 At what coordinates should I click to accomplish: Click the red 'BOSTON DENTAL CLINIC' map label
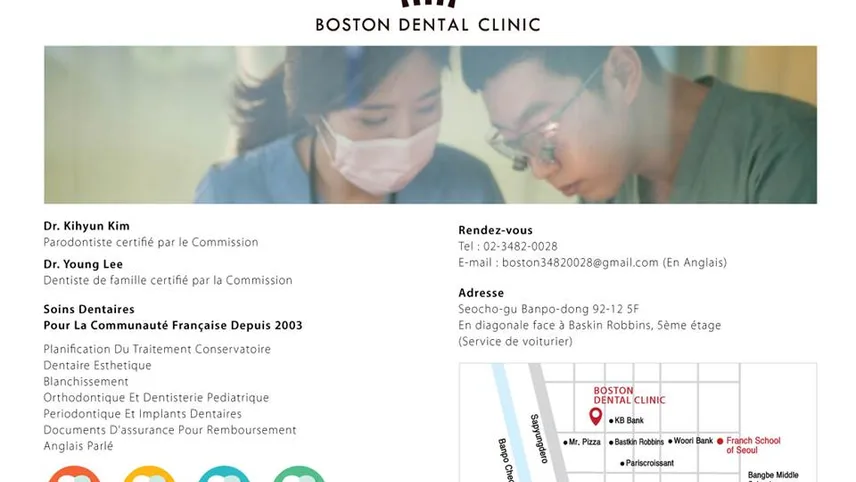pos(629,395)
